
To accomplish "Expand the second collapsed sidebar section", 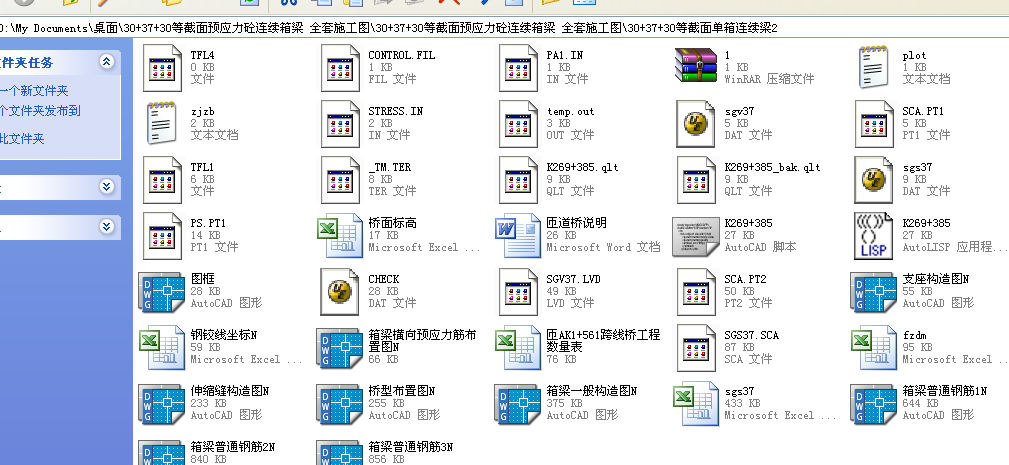I will [x=107, y=187].
